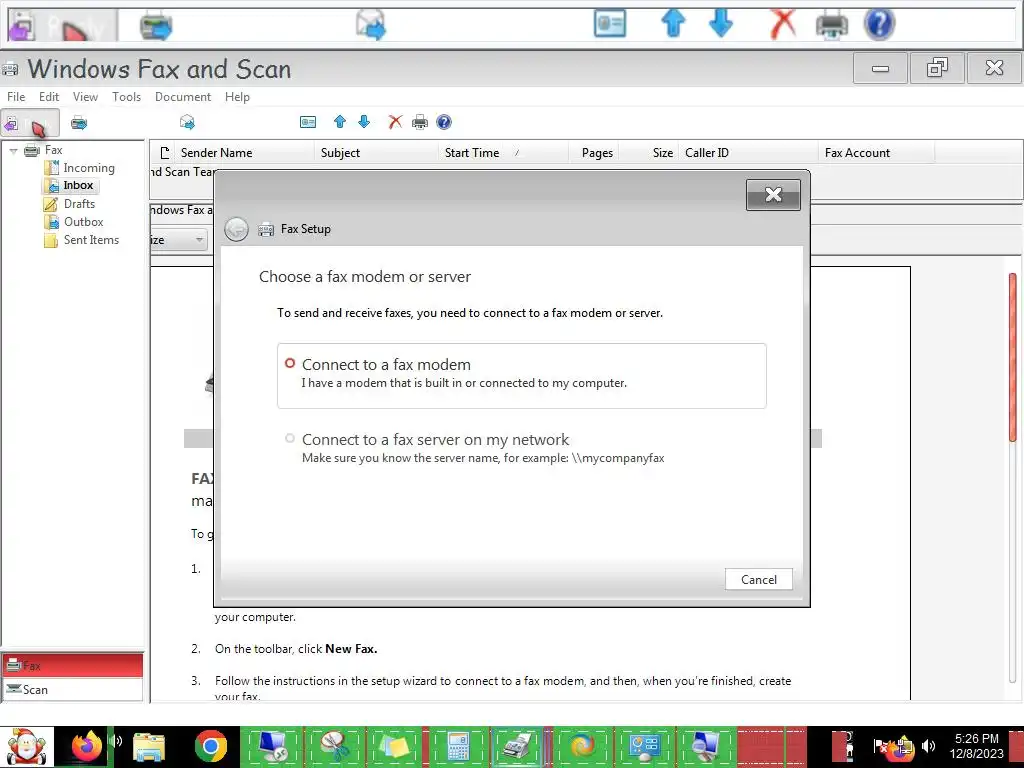Sort by Pages column header
This screenshot has height=768, width=1024.
click(593, 153)
